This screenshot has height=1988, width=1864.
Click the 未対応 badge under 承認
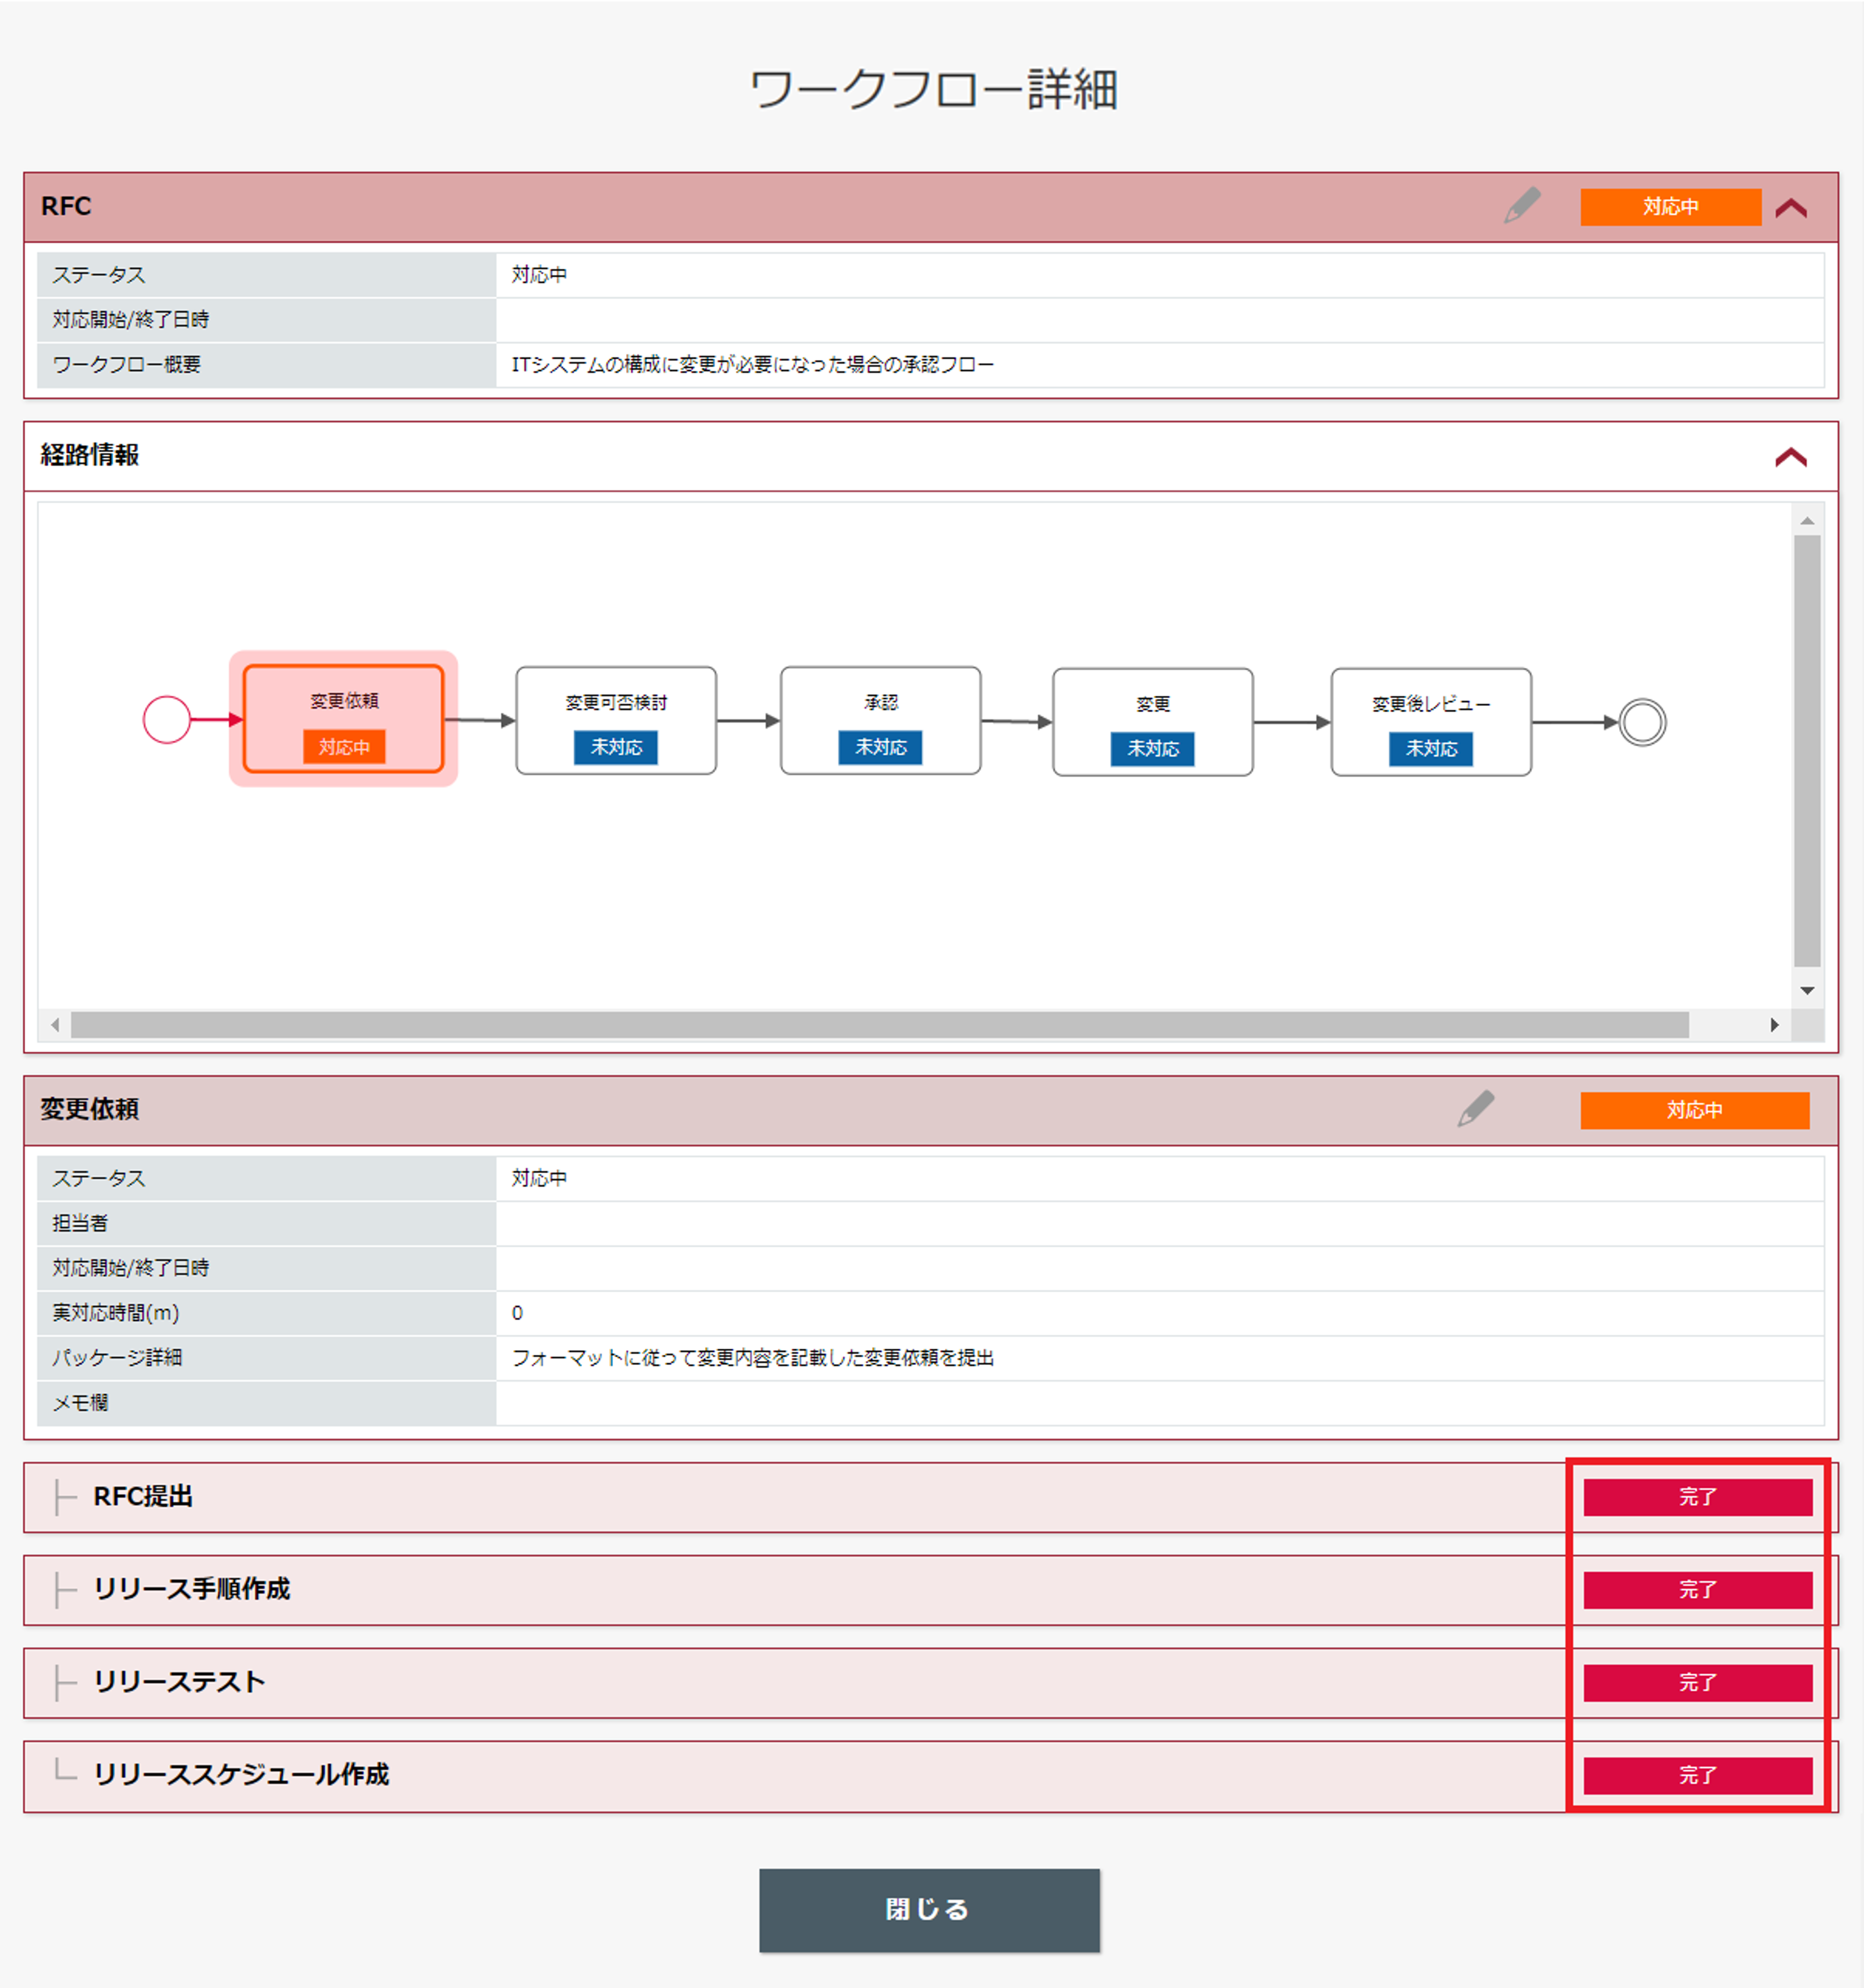[x=881, y=747]
